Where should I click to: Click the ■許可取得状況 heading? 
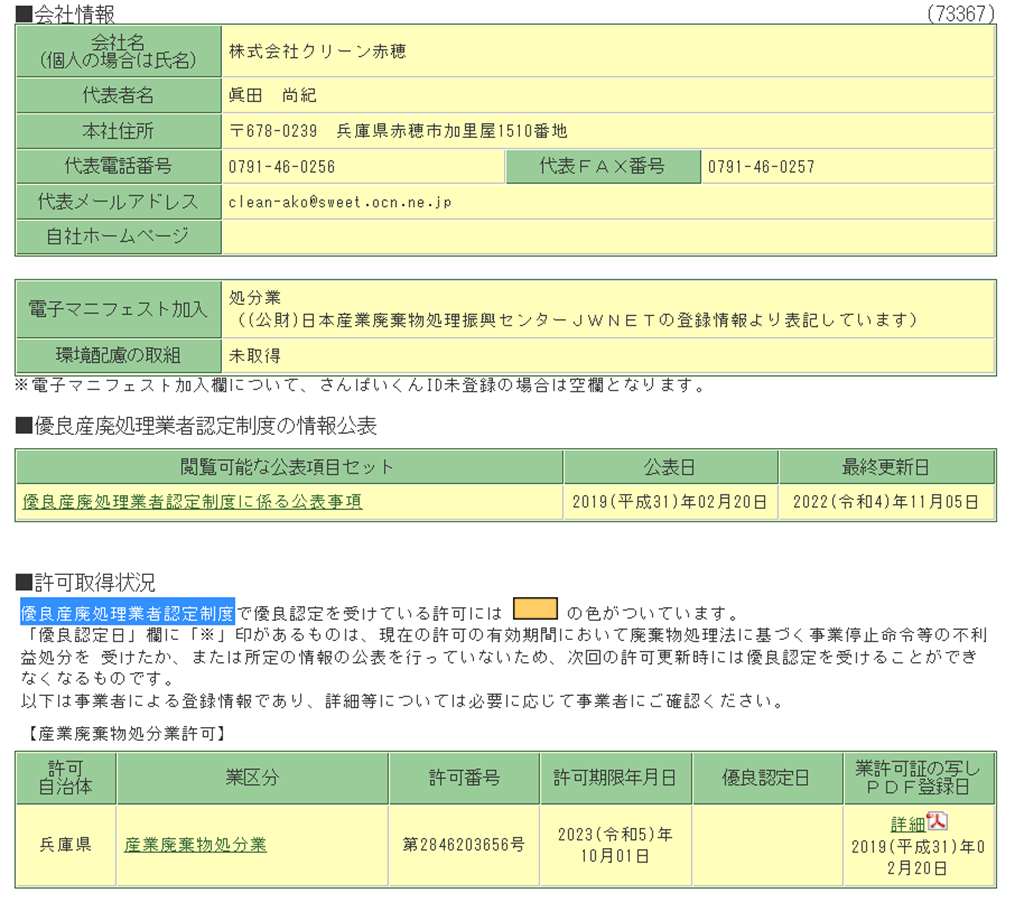(x=85, y=583)
